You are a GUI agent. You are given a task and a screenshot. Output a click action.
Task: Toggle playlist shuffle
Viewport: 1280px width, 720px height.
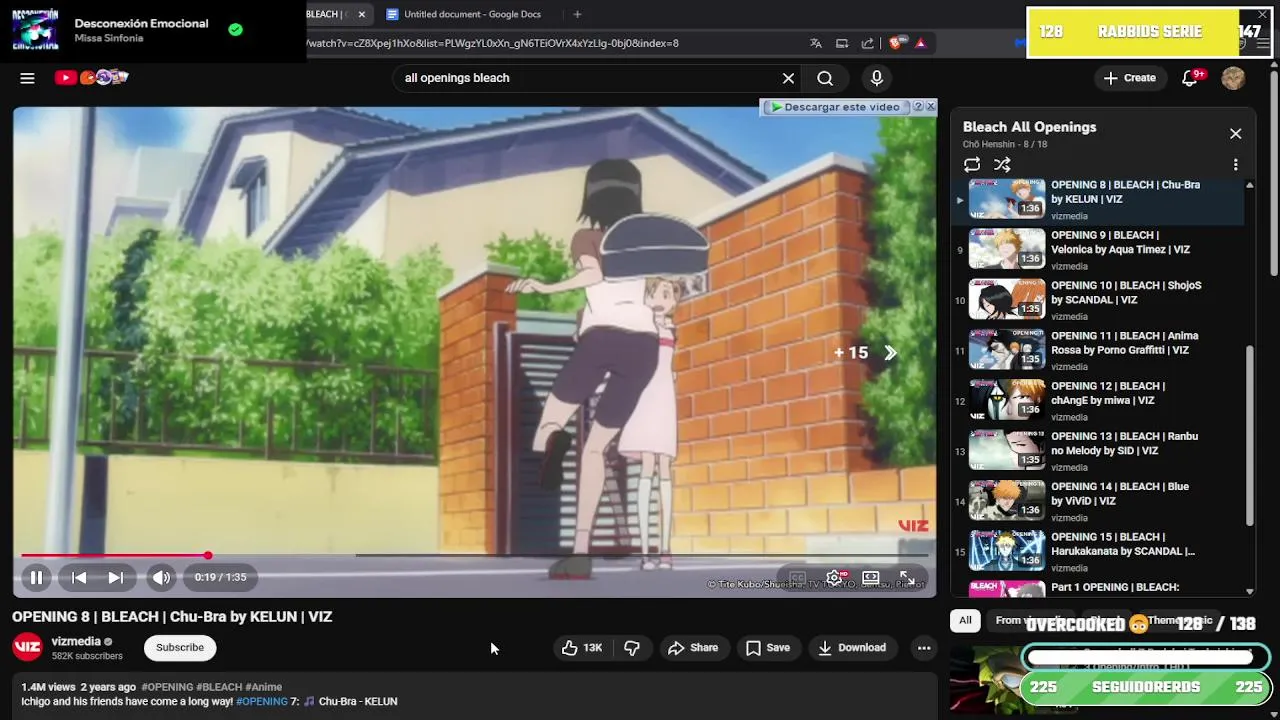coord(1002,165)
